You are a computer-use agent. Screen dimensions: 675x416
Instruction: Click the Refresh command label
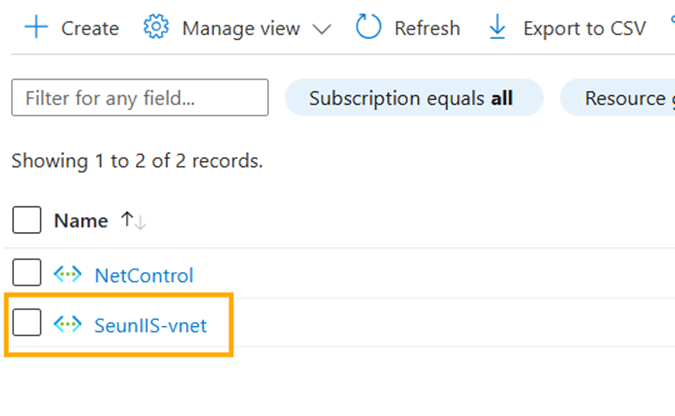click(427, 28)
